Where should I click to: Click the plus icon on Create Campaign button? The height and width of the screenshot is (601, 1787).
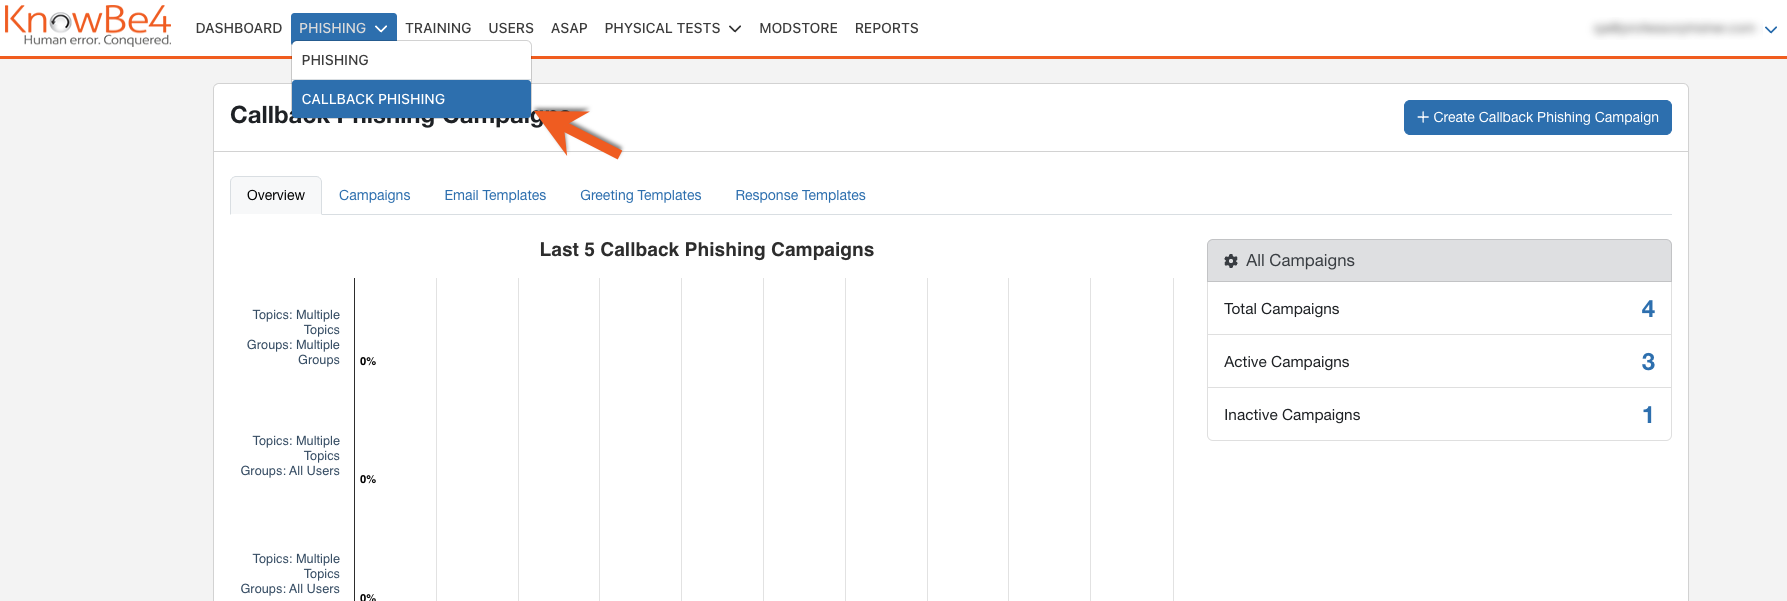click(1421, 117)
